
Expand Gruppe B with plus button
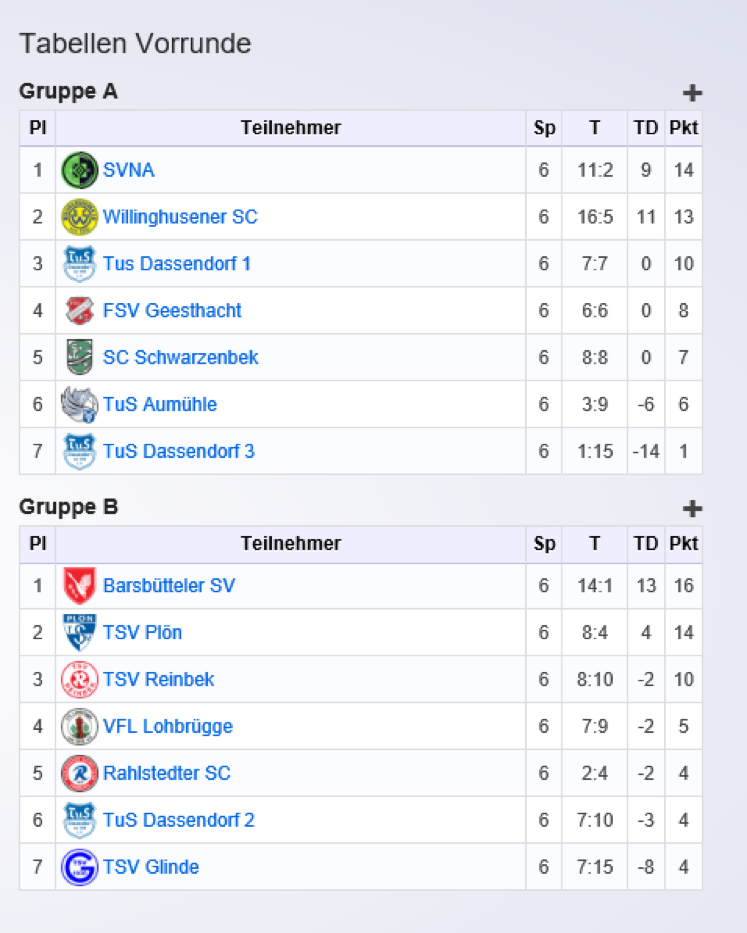tap(692, 509)
